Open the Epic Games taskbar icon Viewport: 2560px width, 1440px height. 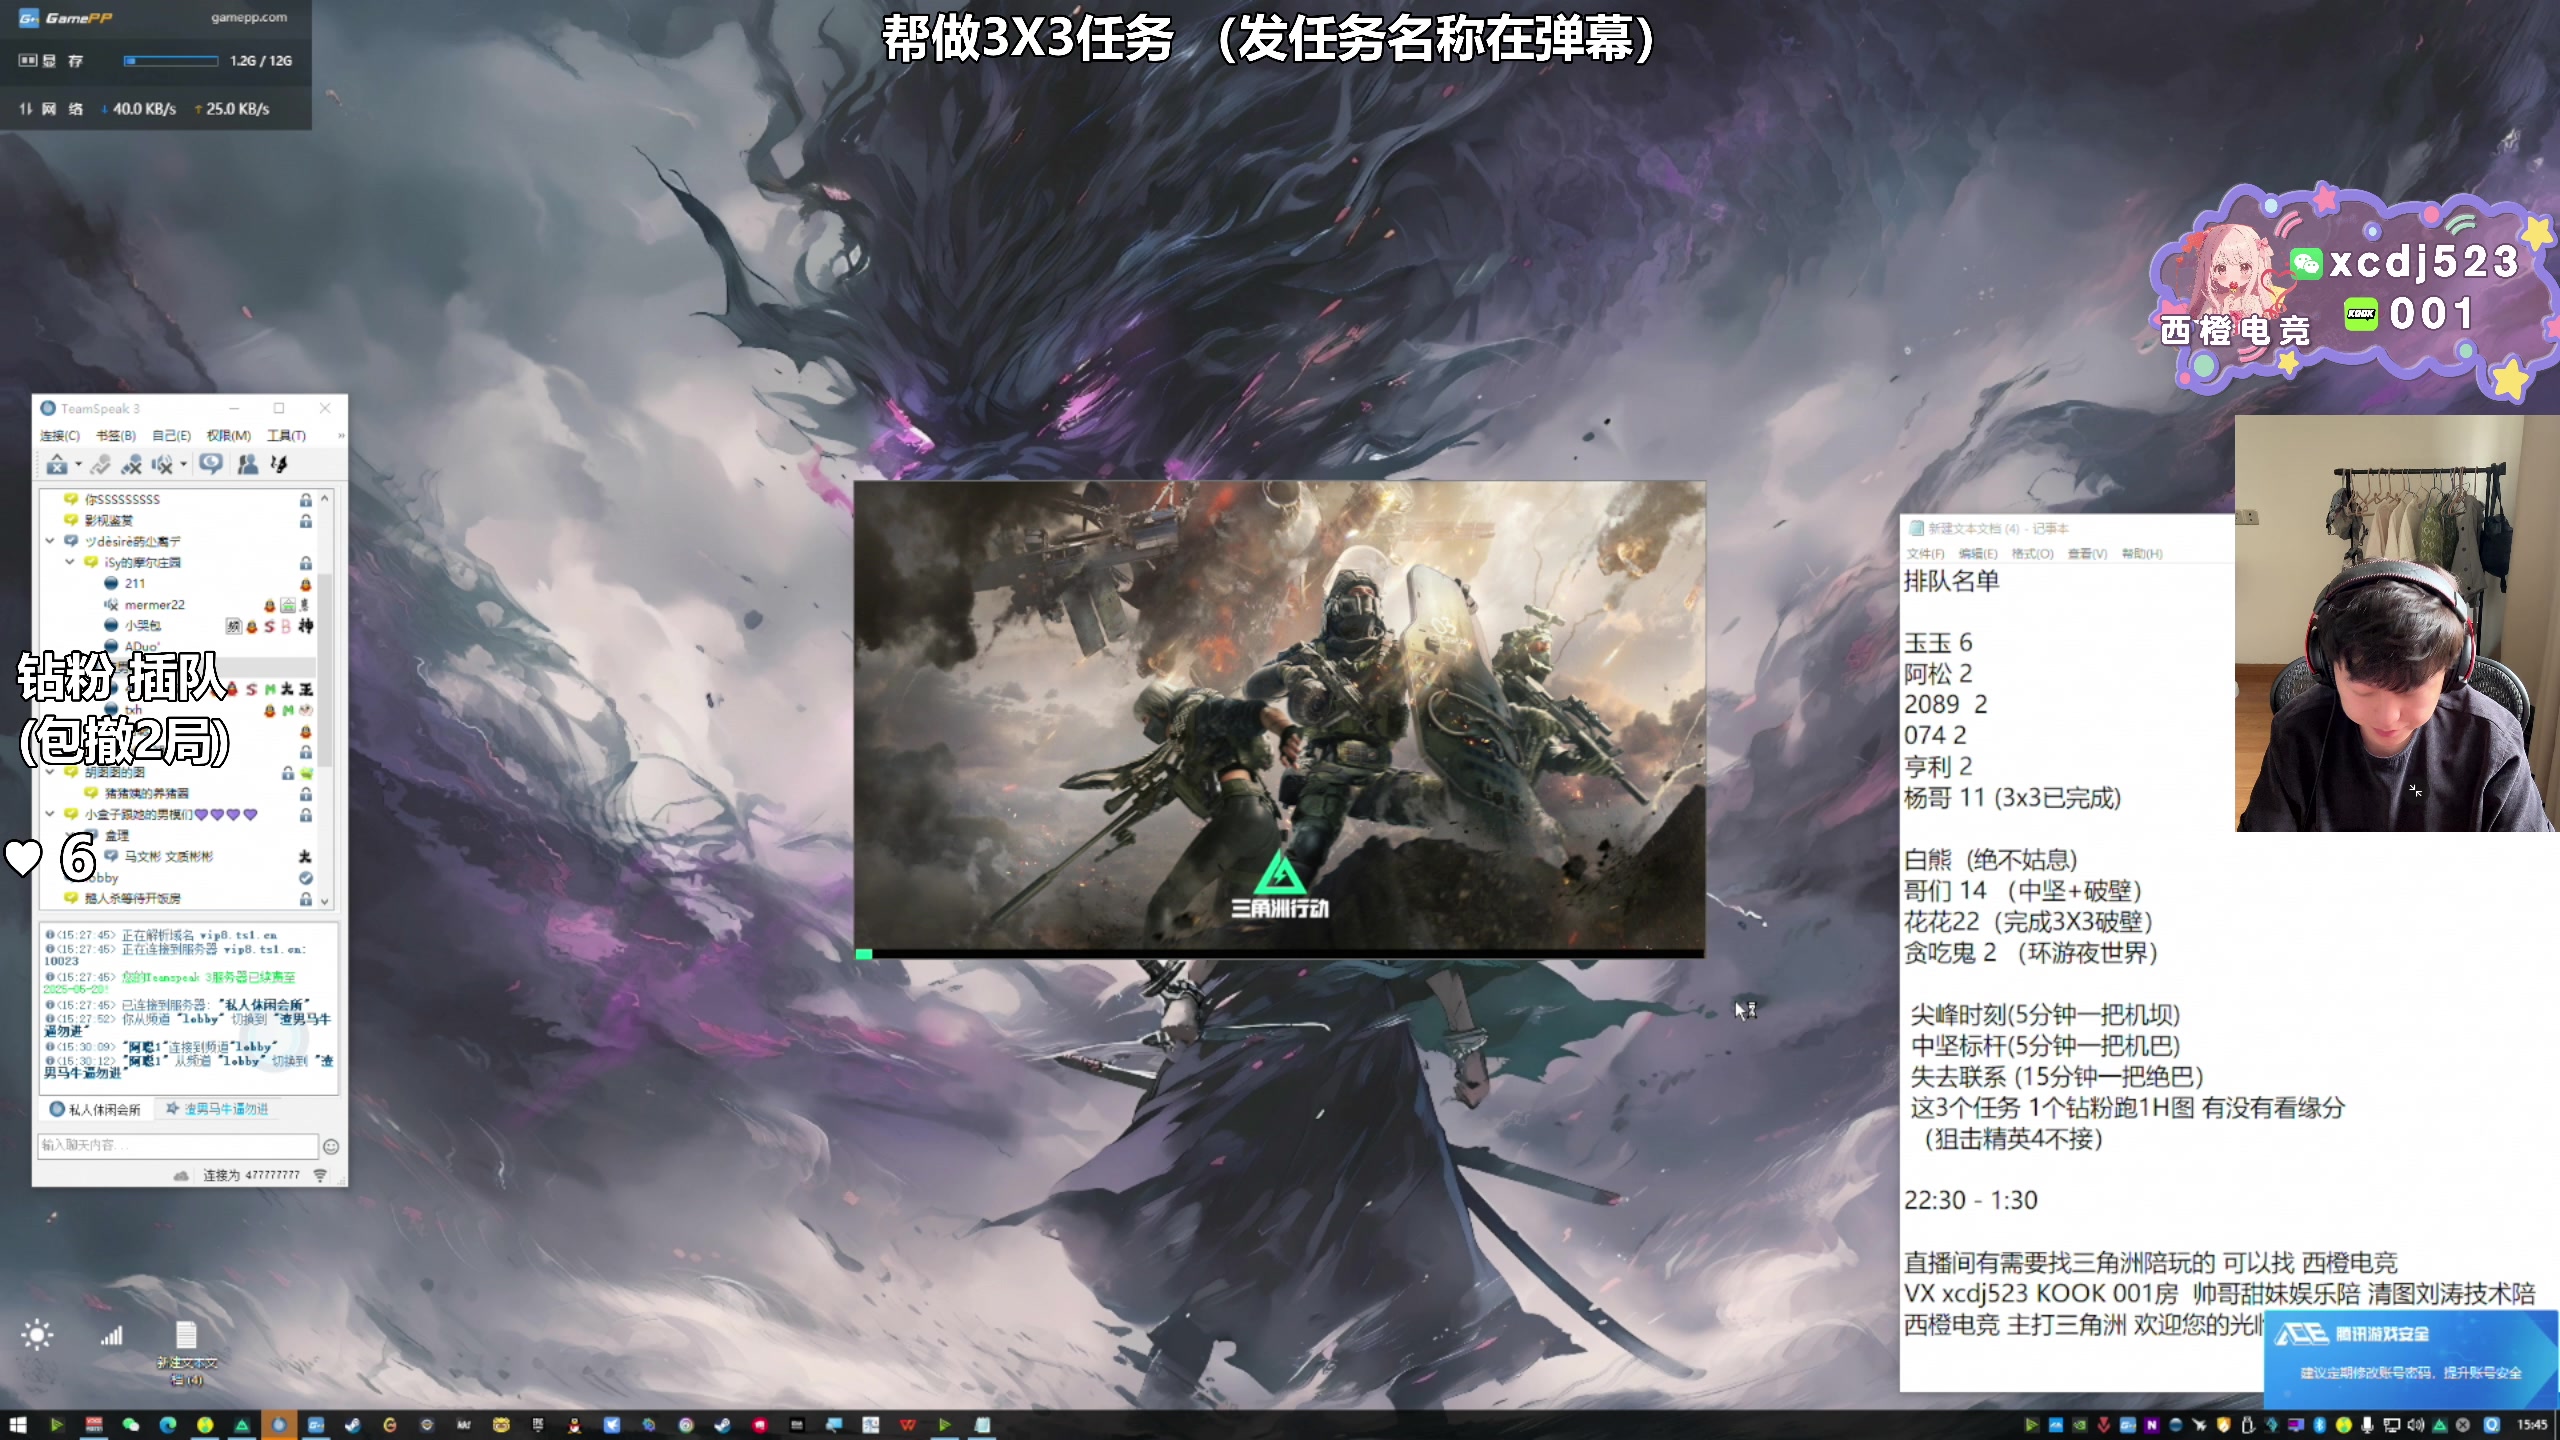[x=538, y=1425]
